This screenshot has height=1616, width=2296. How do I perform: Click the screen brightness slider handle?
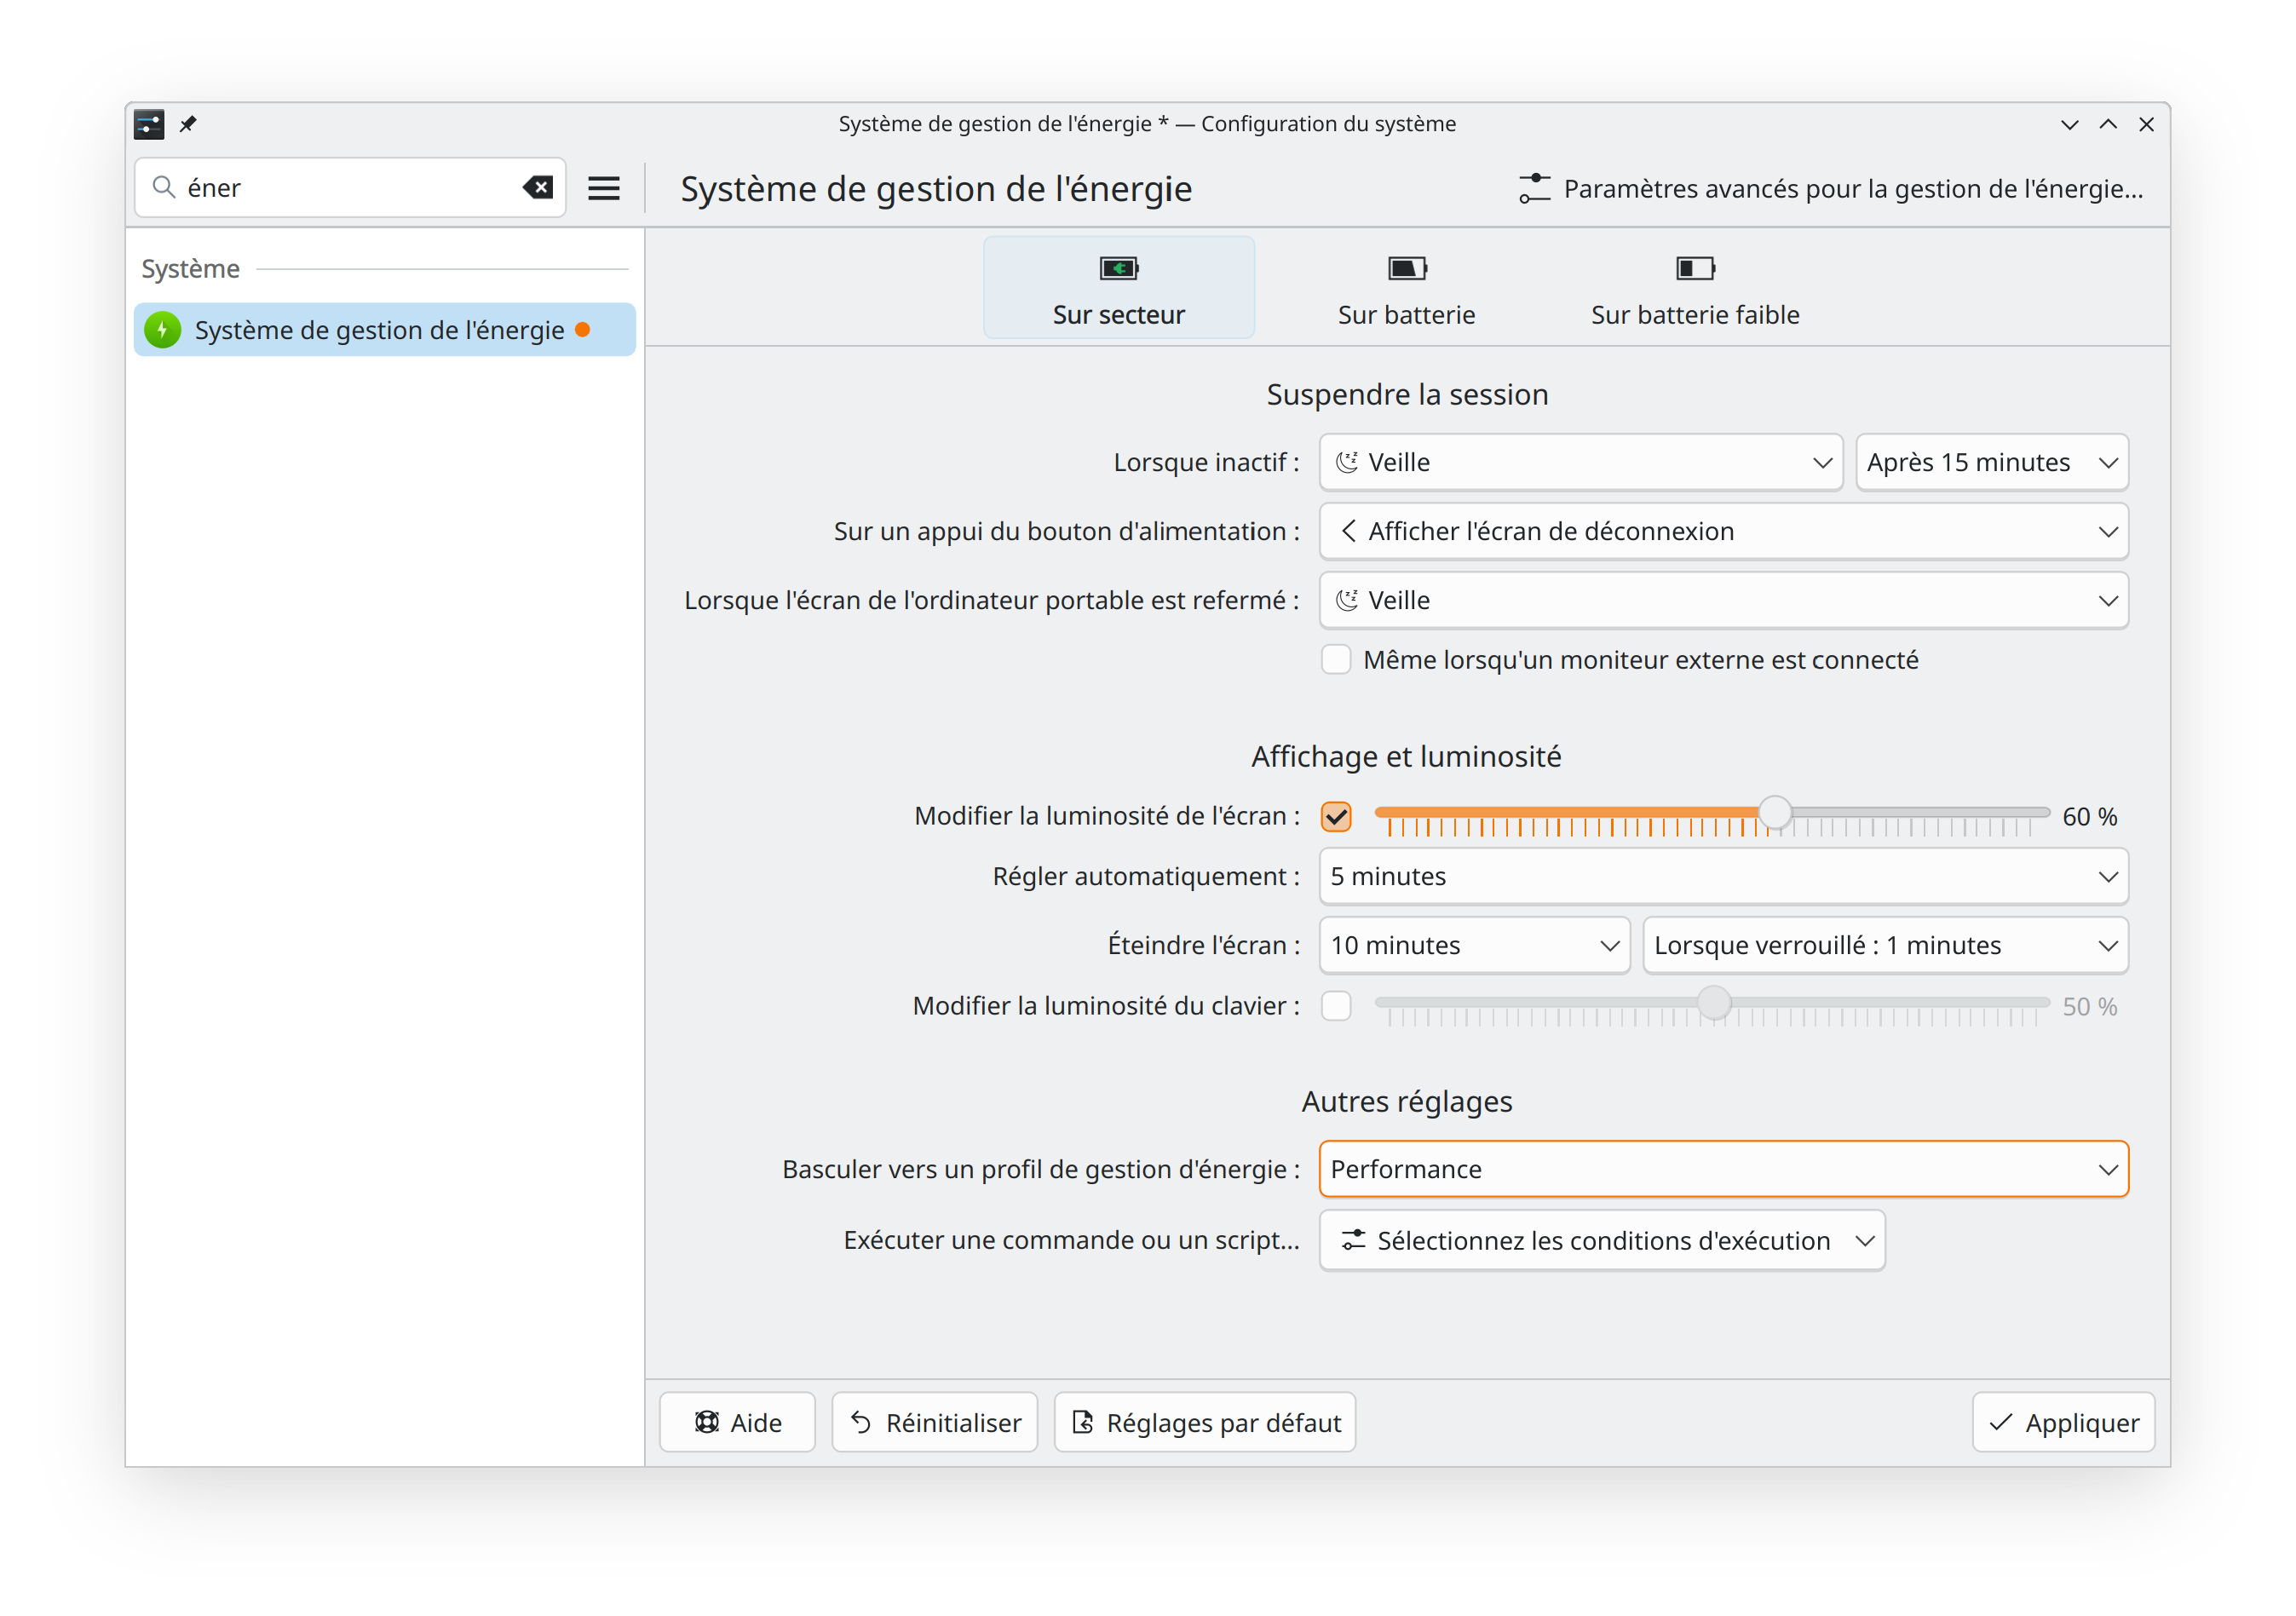point(1775,812)
